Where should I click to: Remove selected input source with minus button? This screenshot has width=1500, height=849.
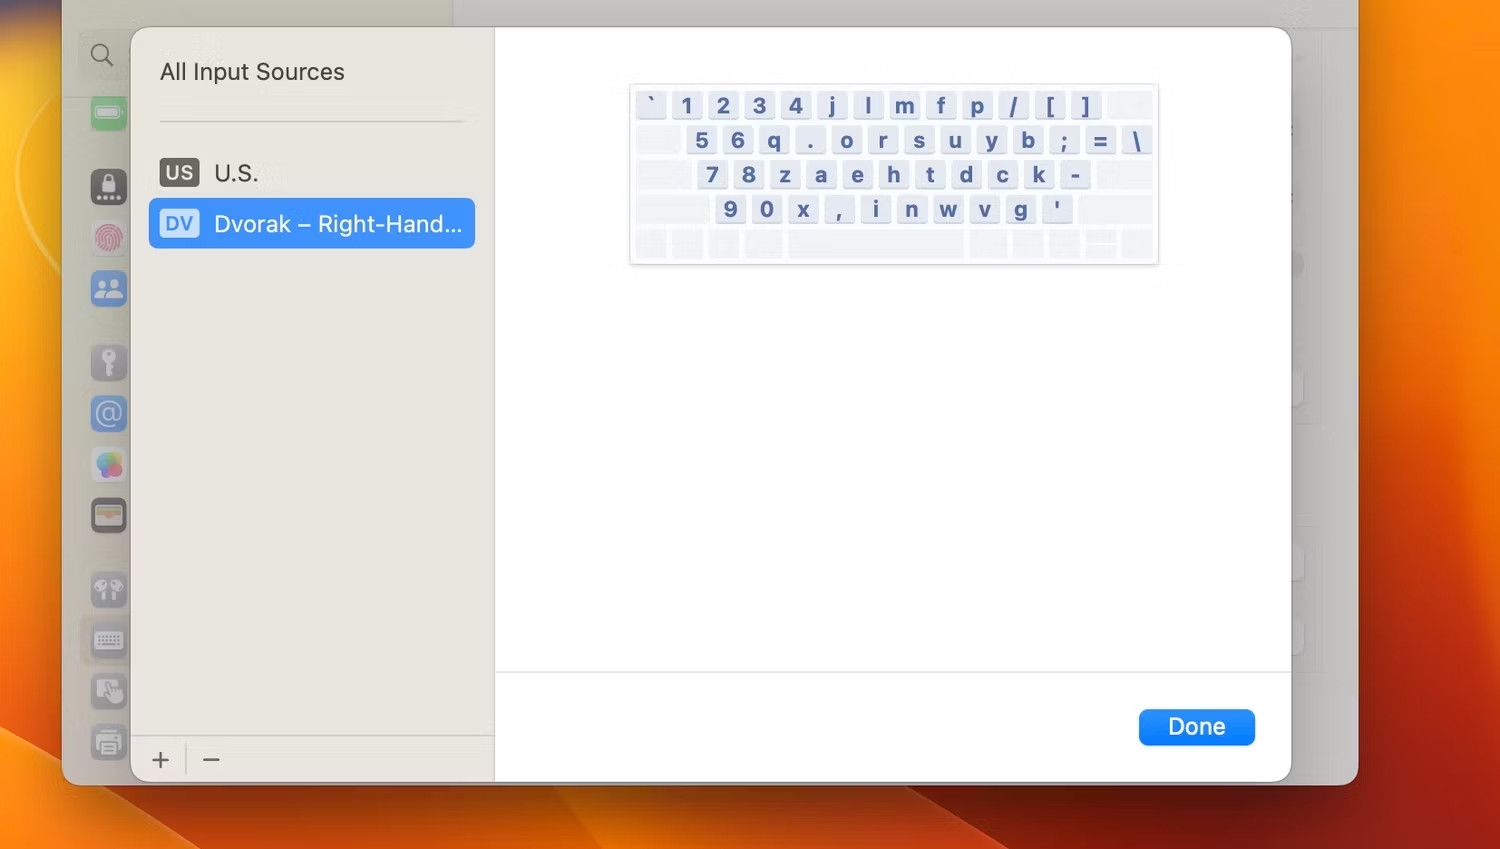click(211, 760)
